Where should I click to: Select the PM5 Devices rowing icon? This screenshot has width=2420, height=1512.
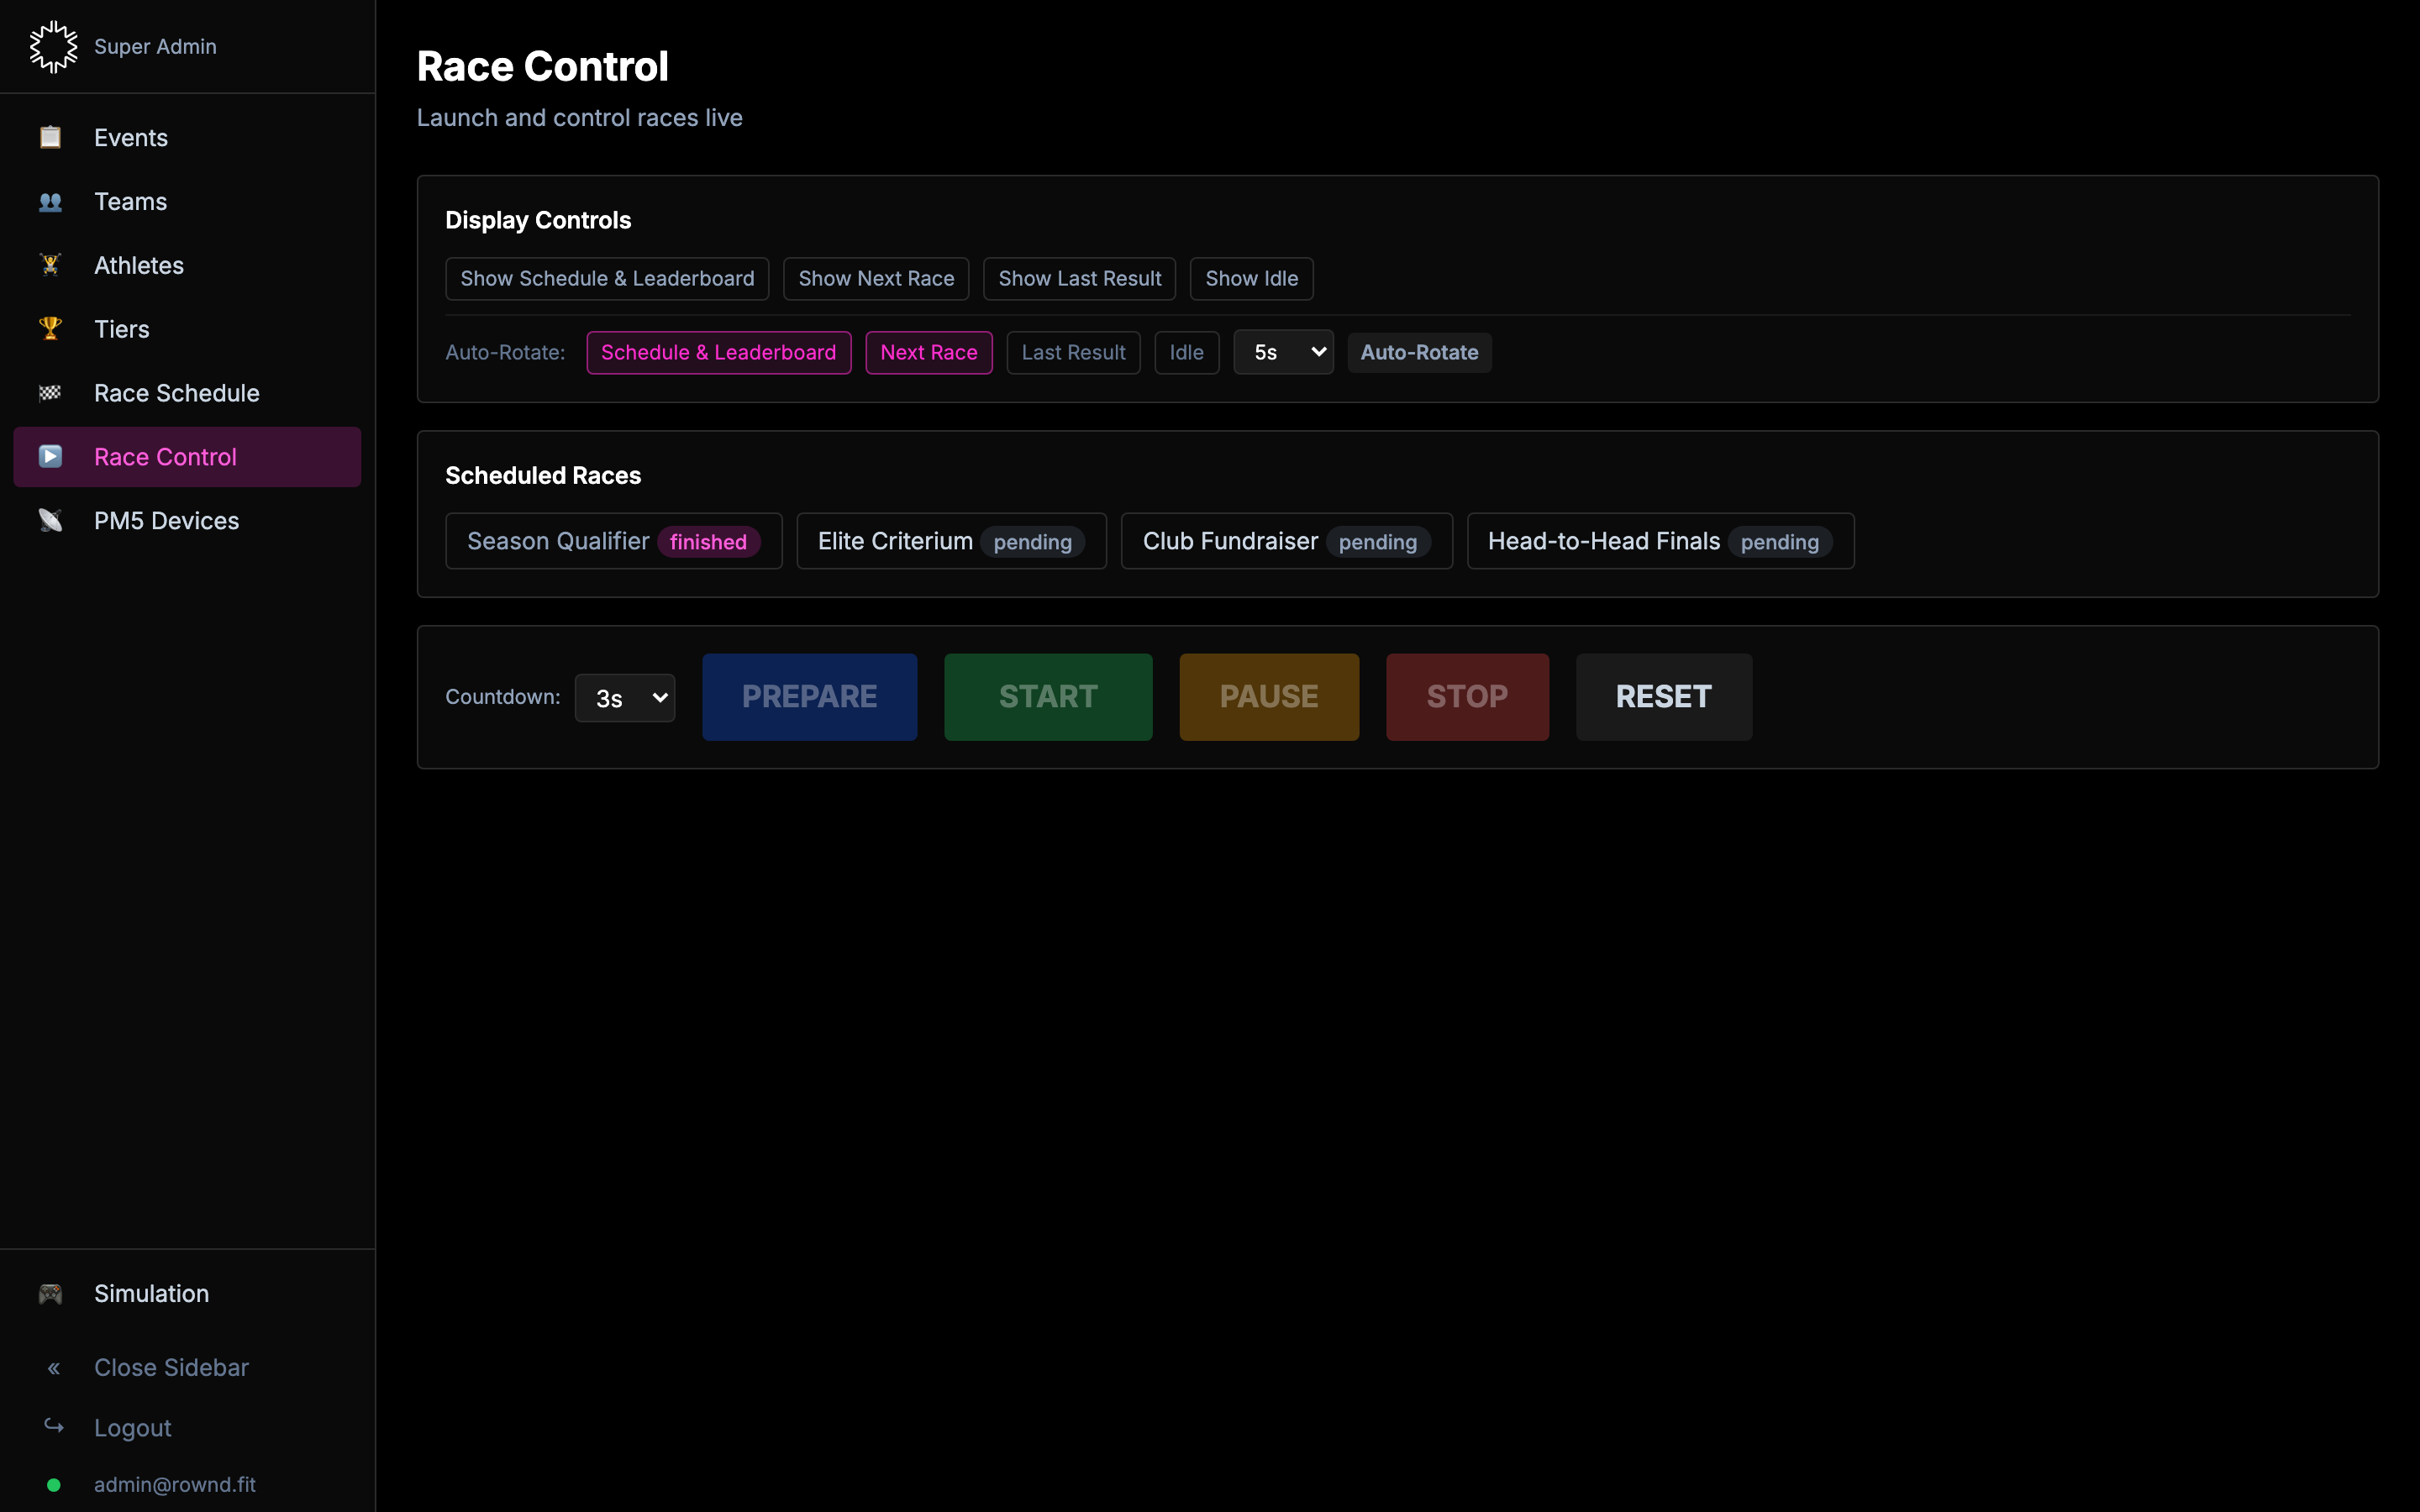[x=51, y=520]
